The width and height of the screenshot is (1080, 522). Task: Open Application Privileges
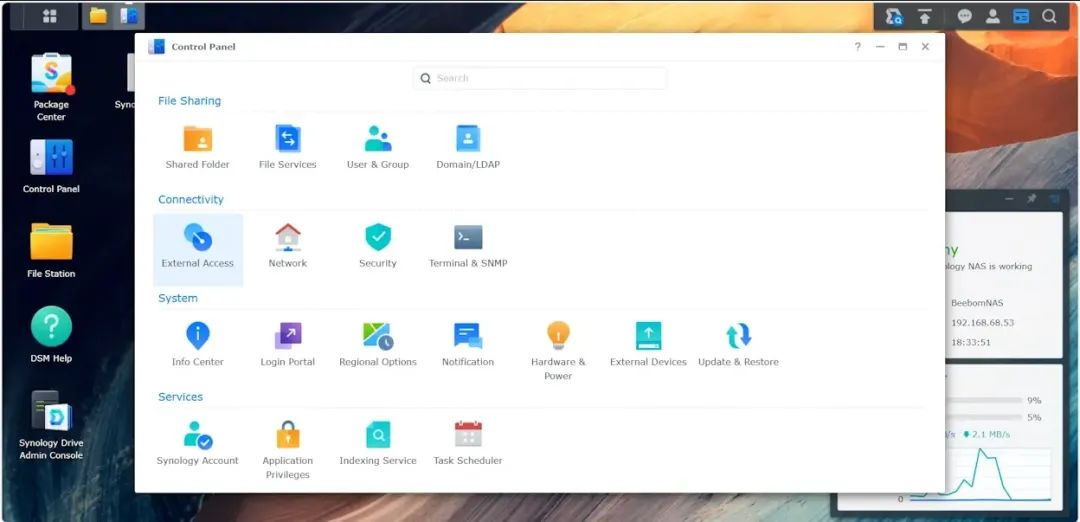[x=287, y=450]
